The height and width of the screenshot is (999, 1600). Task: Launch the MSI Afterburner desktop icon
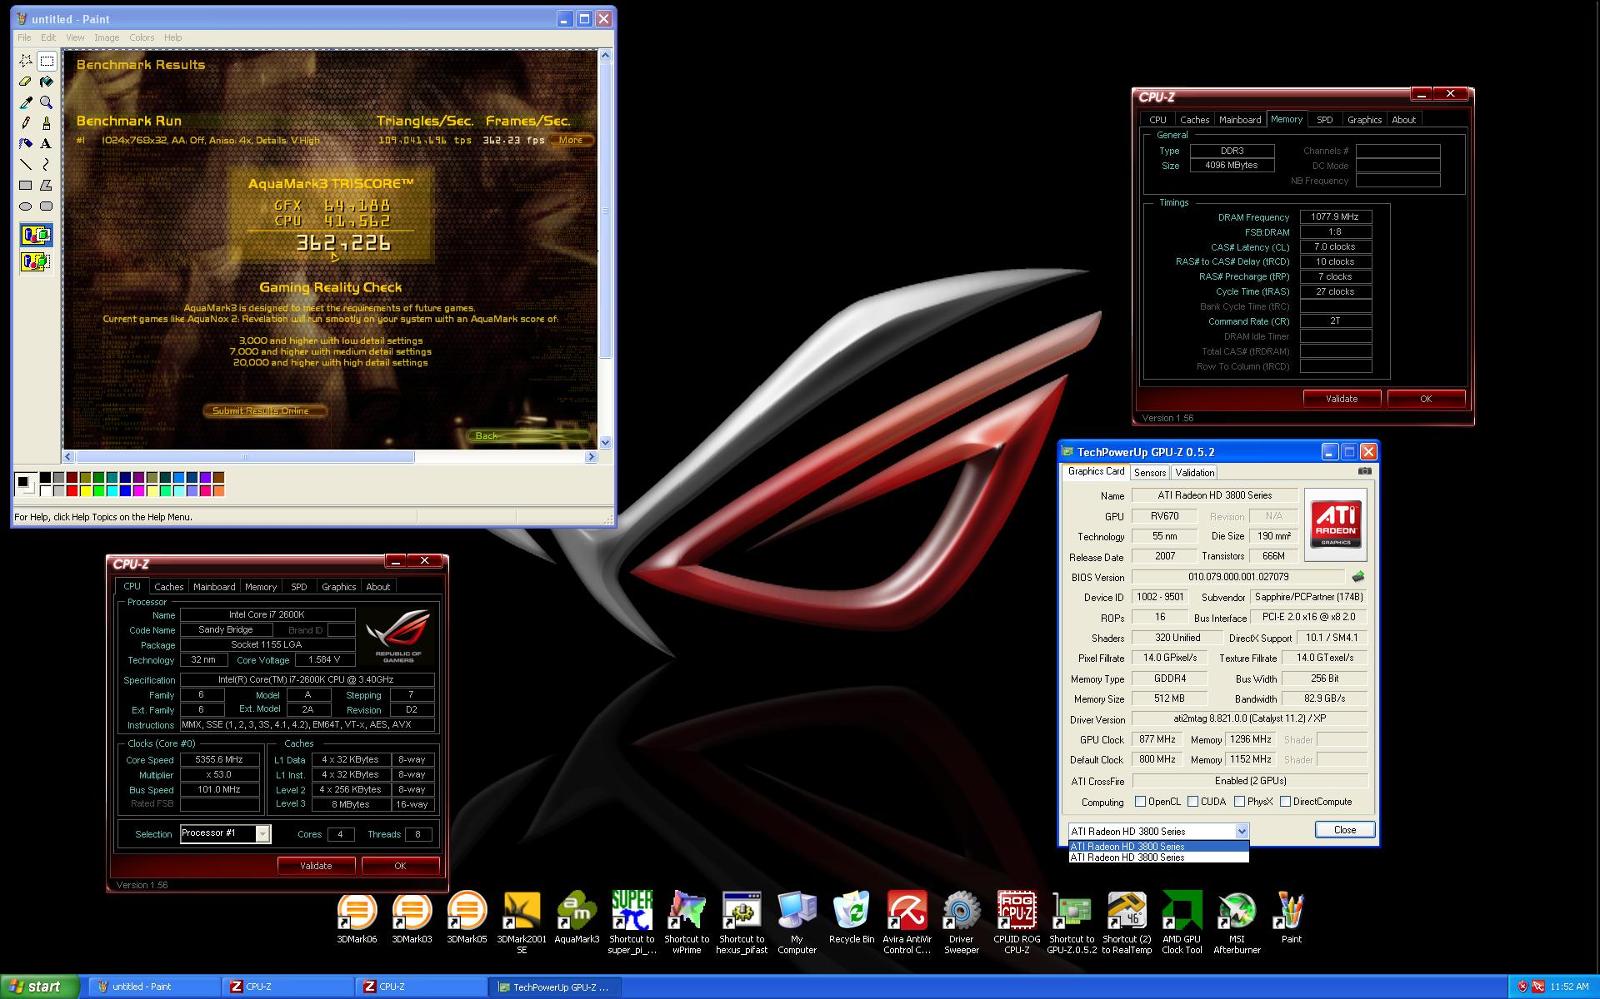click(1237, 922)
